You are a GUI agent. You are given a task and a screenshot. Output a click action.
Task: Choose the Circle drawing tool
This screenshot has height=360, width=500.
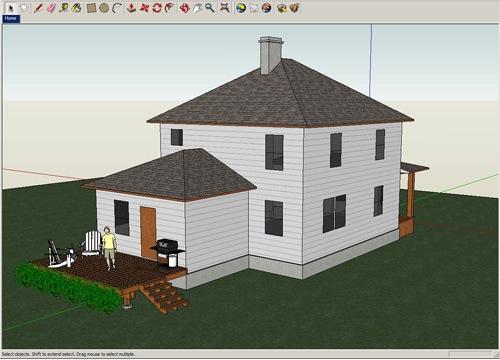(x=104, y=8)
